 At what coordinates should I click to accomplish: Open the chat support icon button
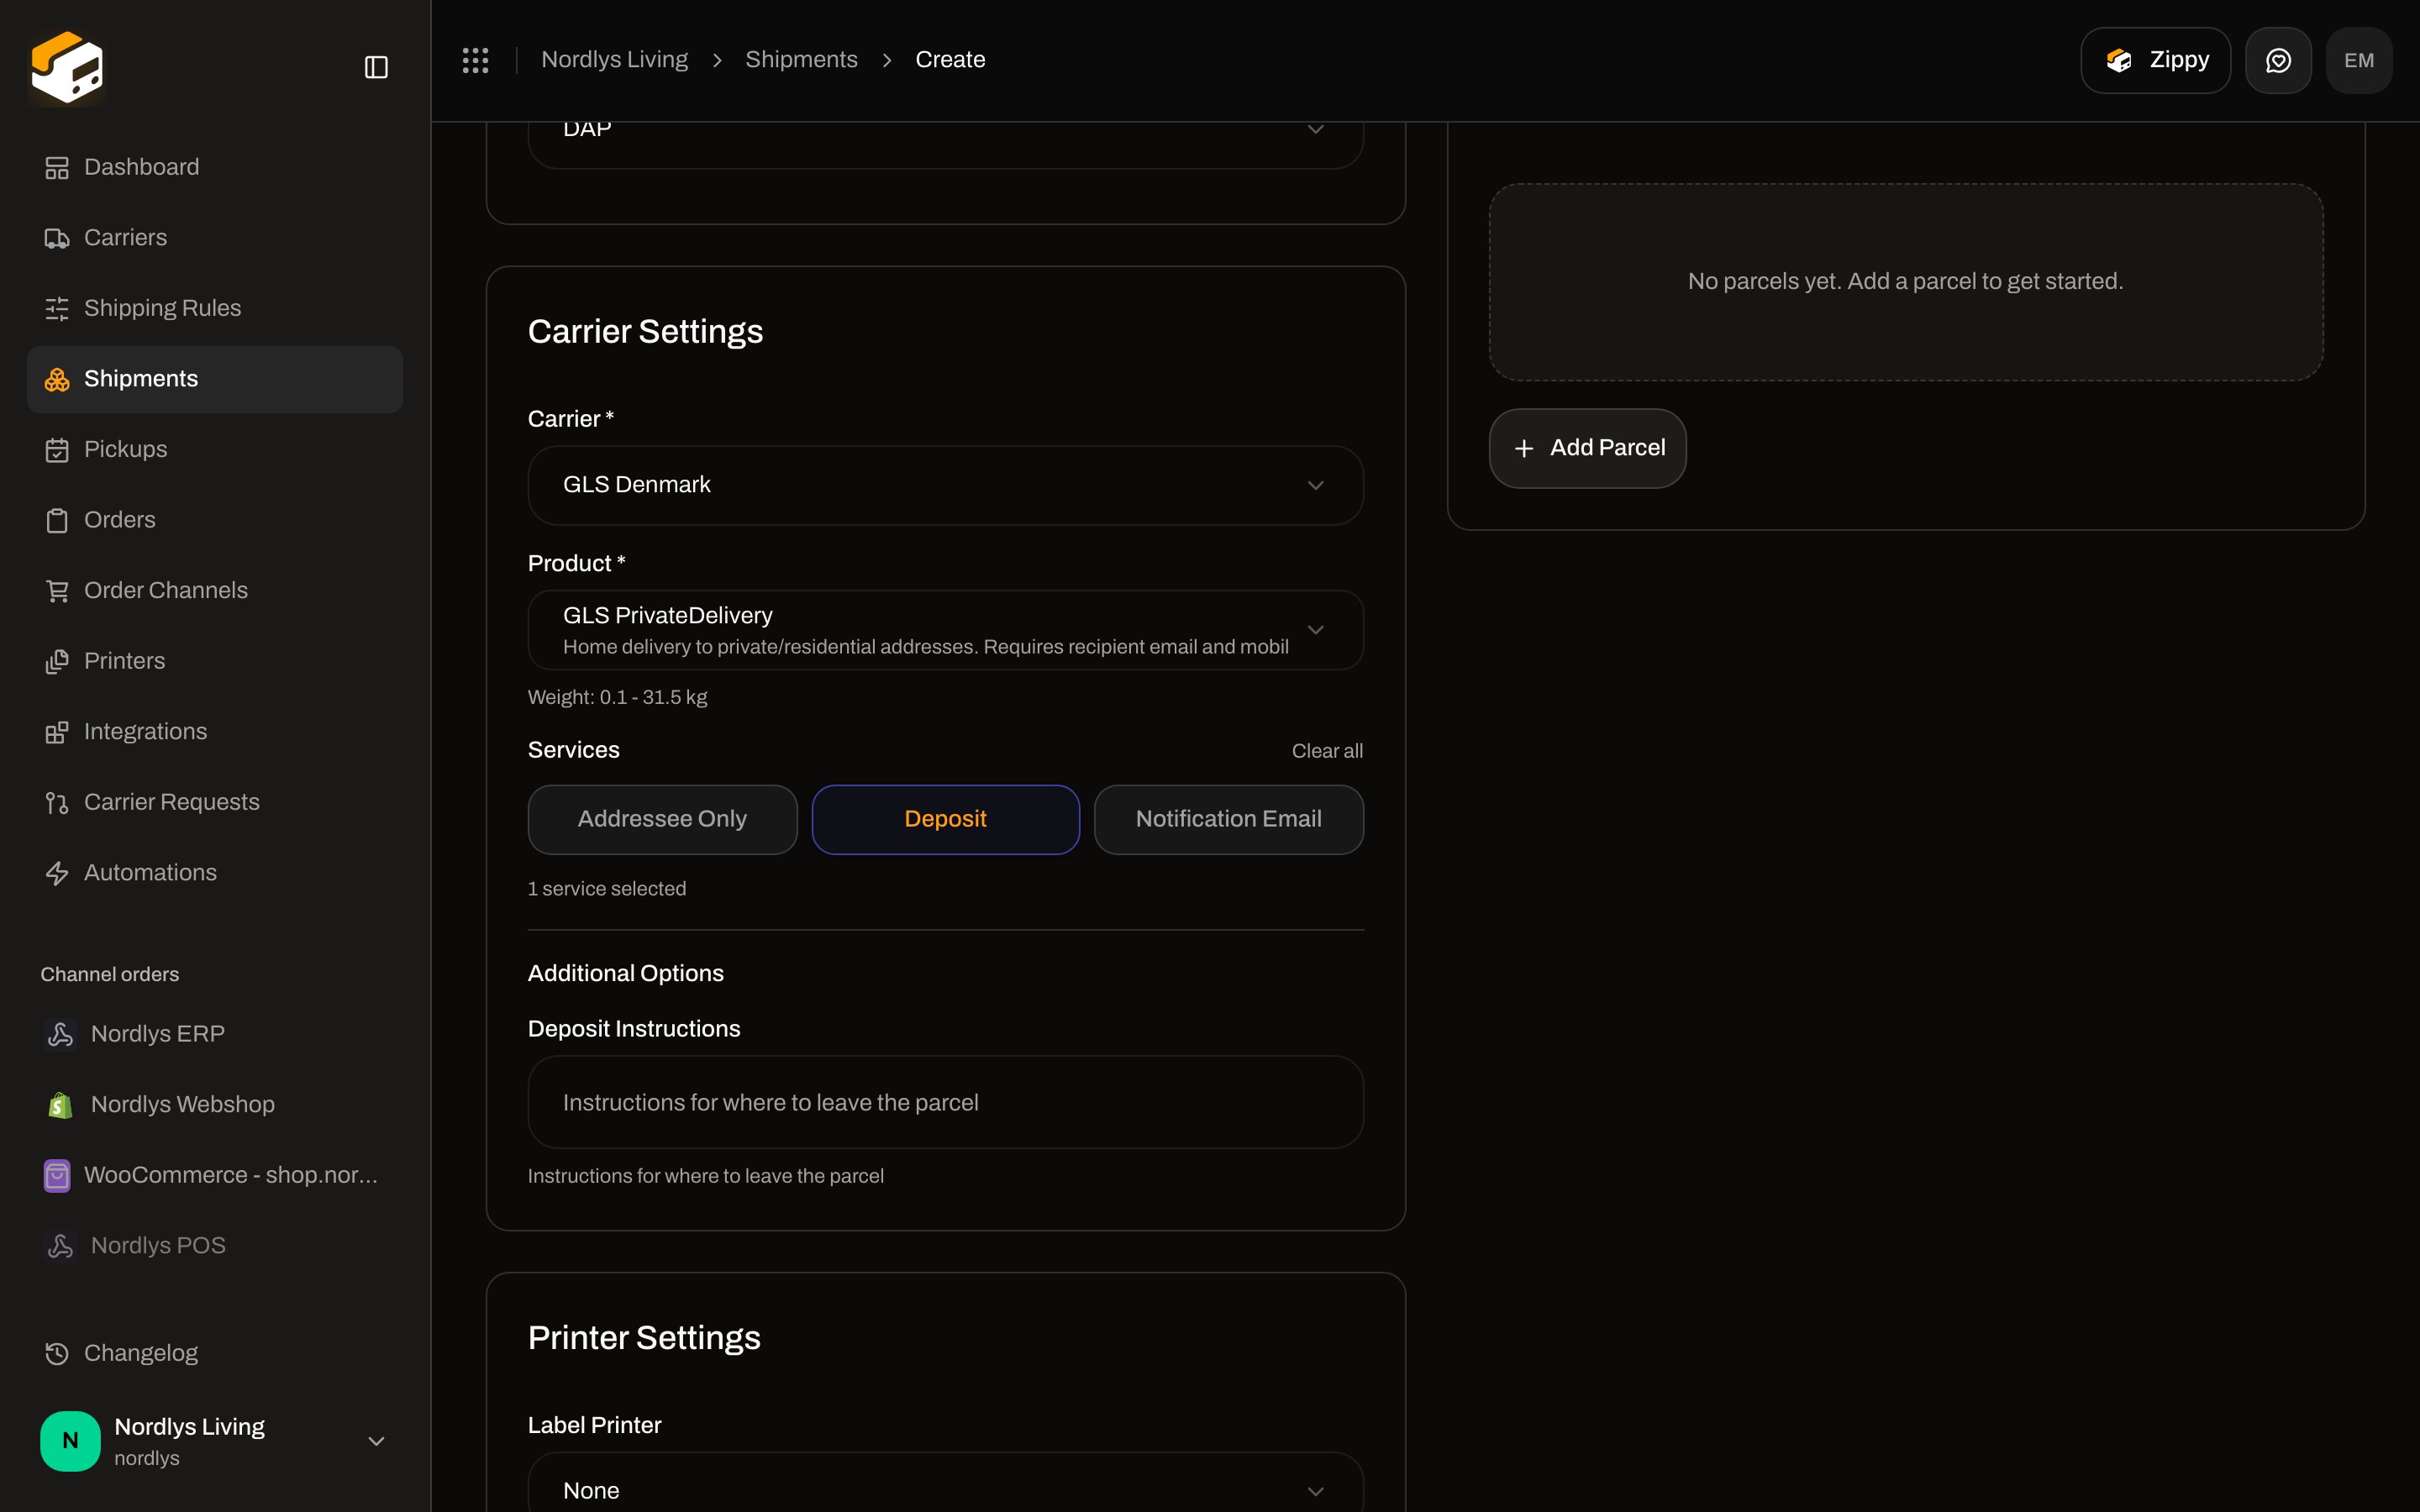2278,60
